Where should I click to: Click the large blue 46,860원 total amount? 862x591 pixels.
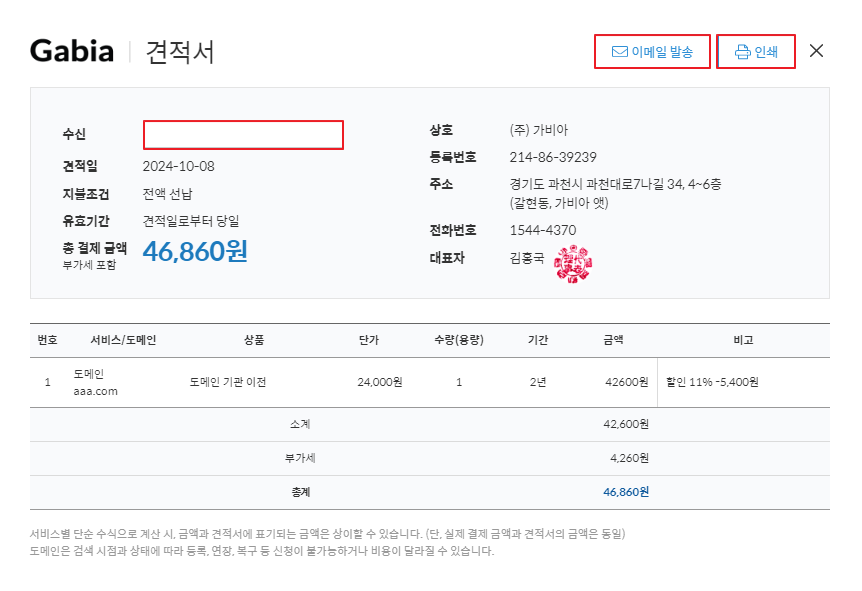pos(195,251)
